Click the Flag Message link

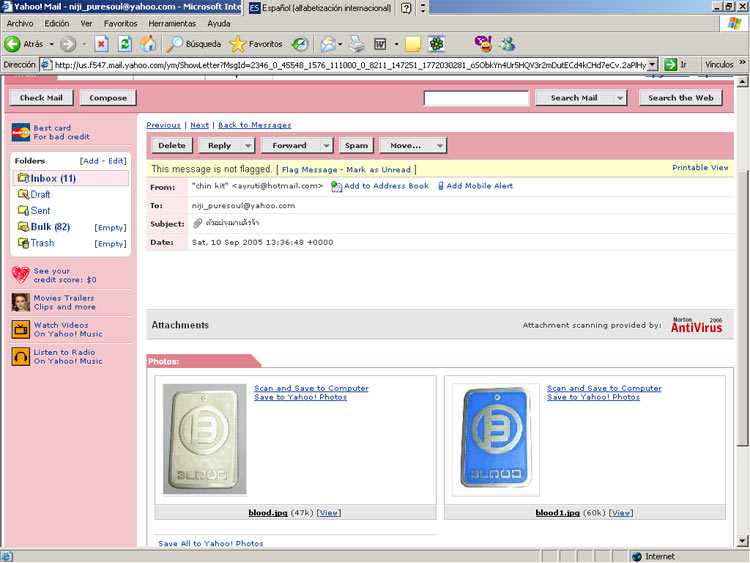click(309, 169)
